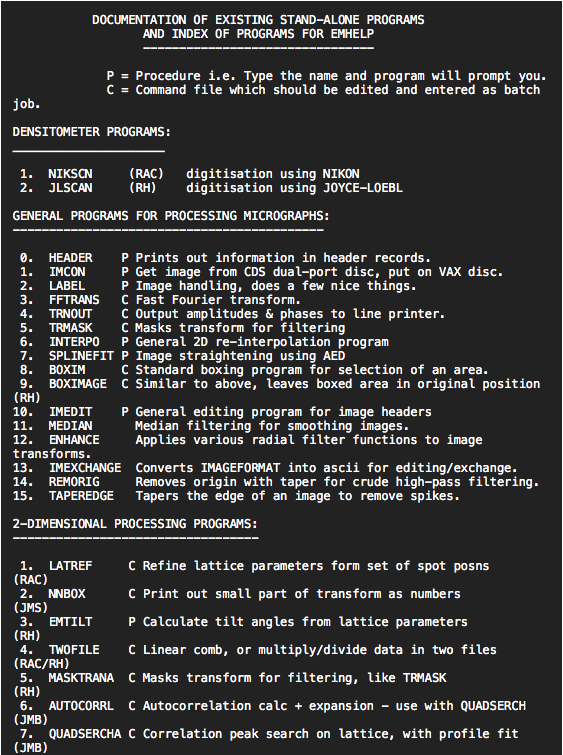The image size is (563, 755).
Task: Click the TAPEREDGE program entry
Action: pos(236,496)
